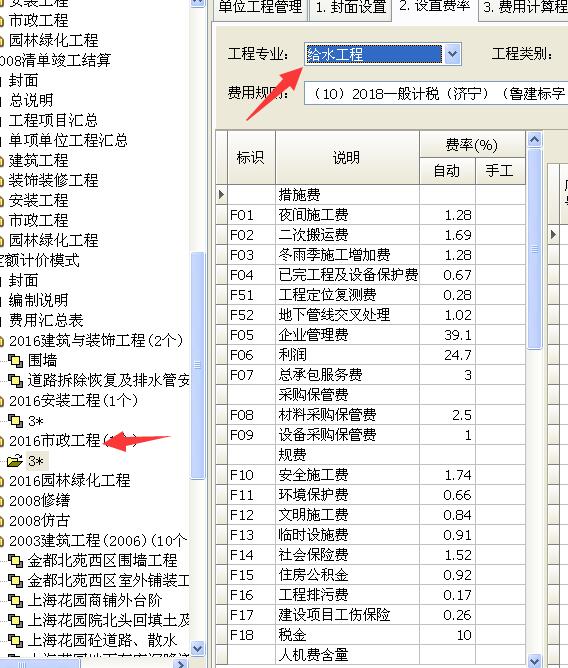568x668 pixels.
Task: Select the 2016建筑与装饰工程(2个) tree node
Action: click(95, 341)
